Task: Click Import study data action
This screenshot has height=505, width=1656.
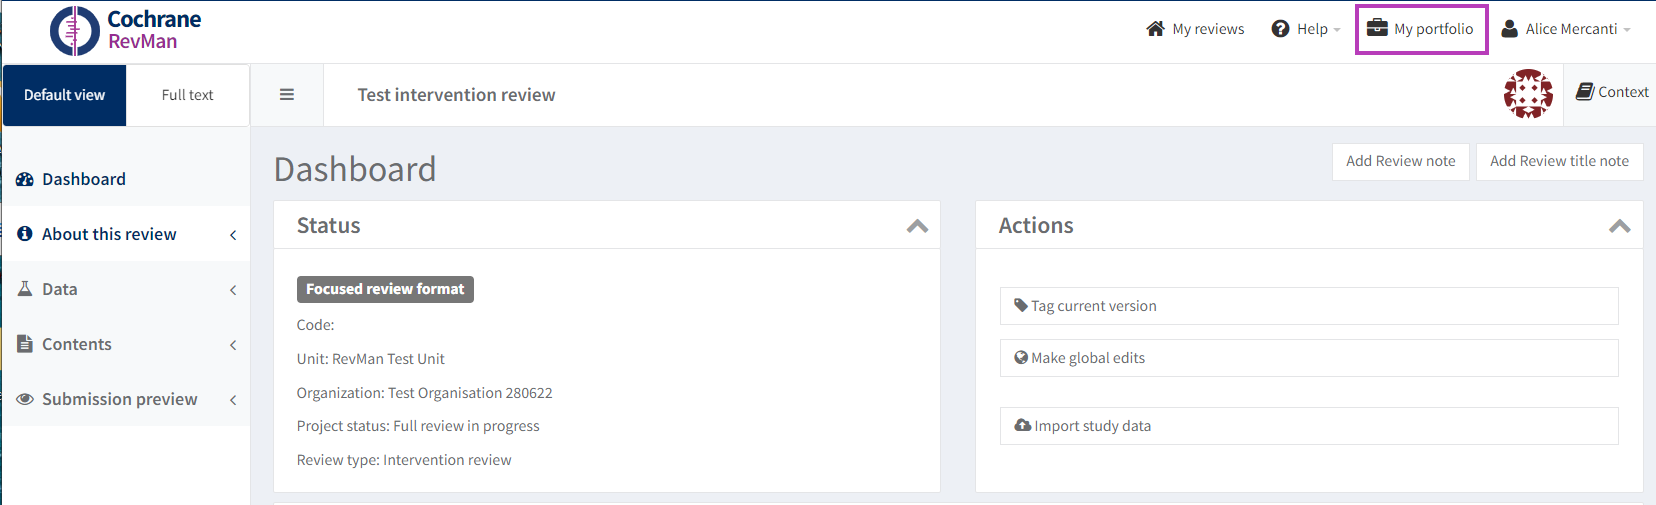Action: click(x=1092, y=426)
